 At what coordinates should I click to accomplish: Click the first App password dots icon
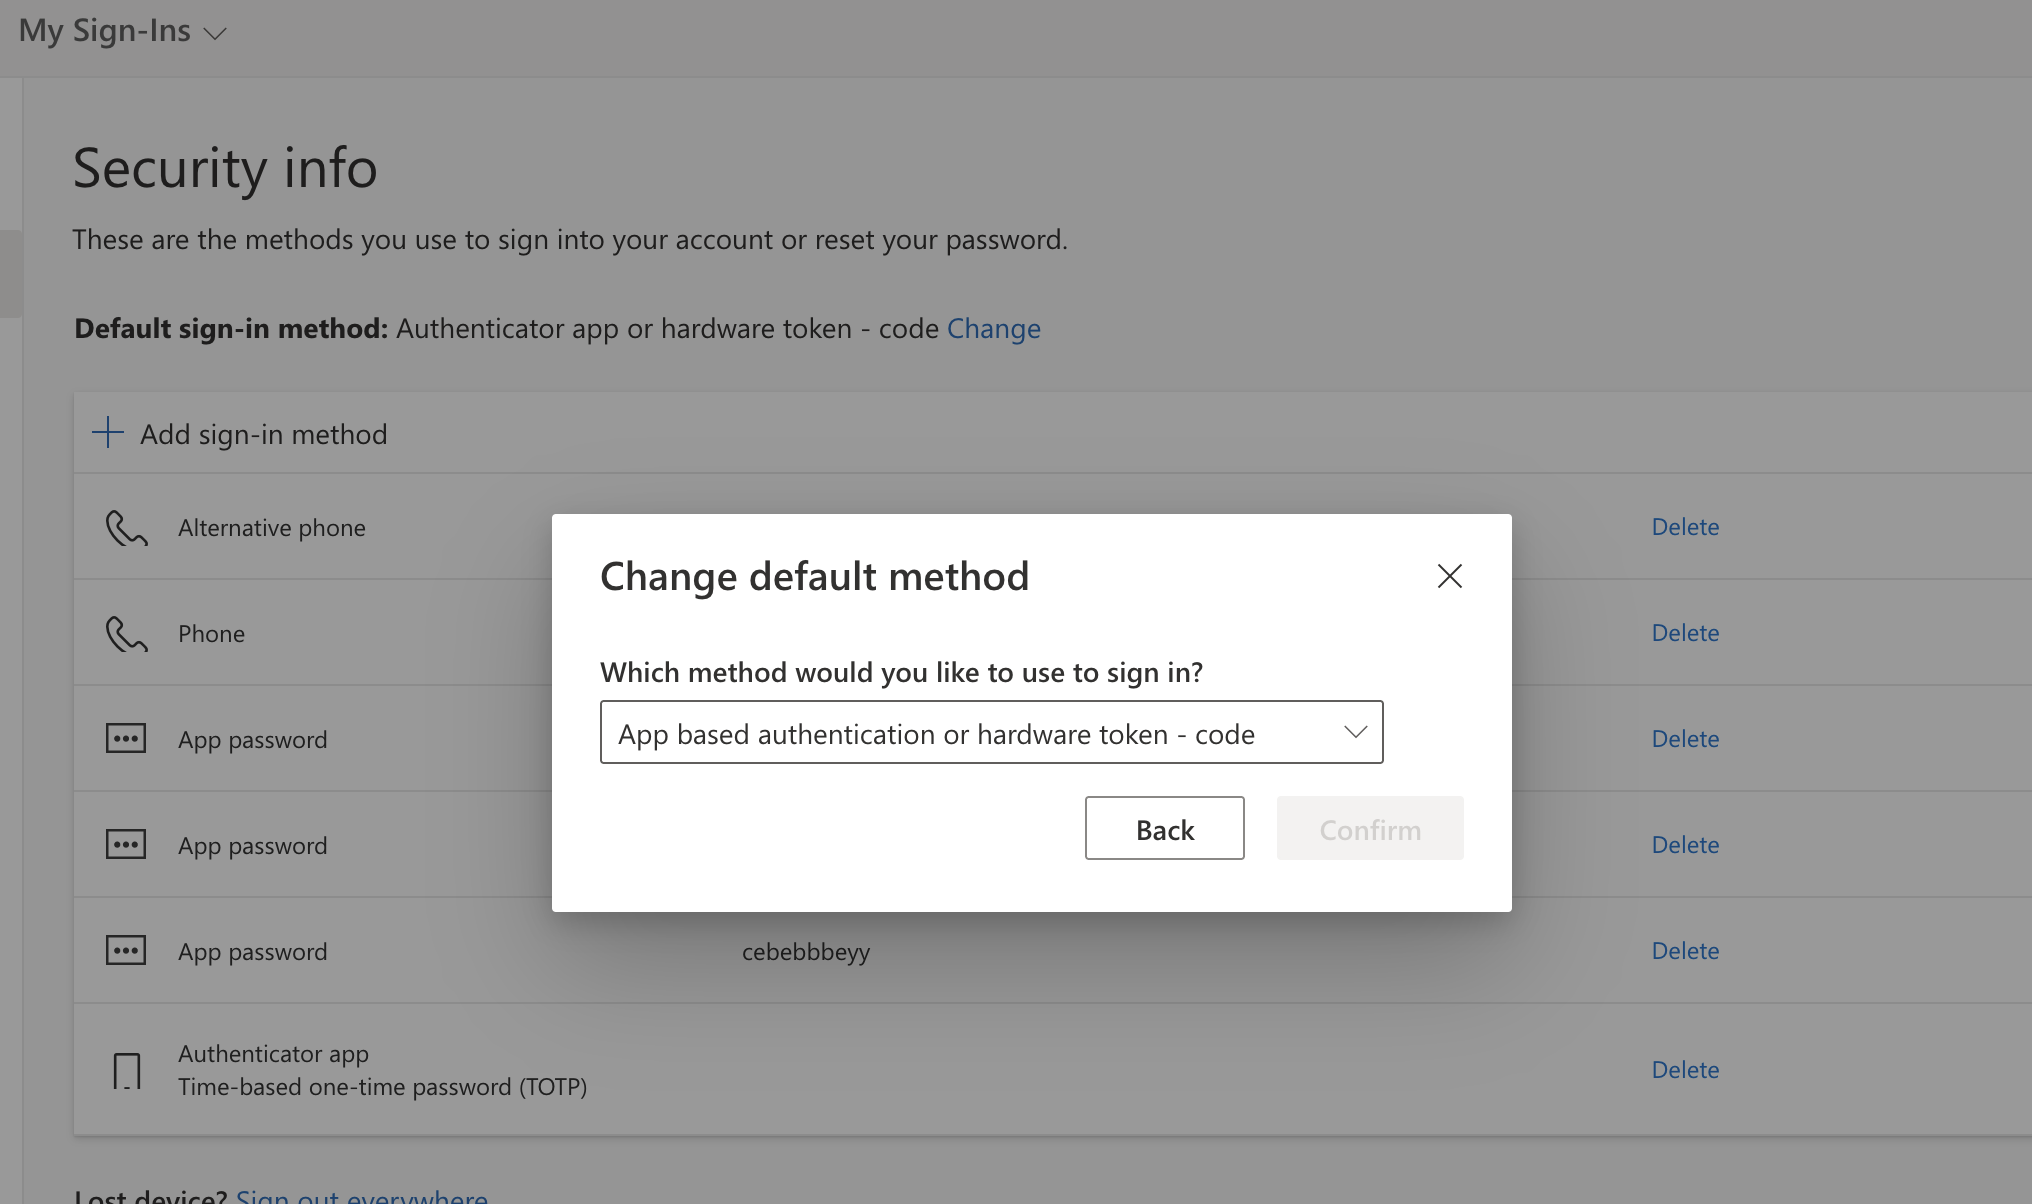tap(126, 738)
